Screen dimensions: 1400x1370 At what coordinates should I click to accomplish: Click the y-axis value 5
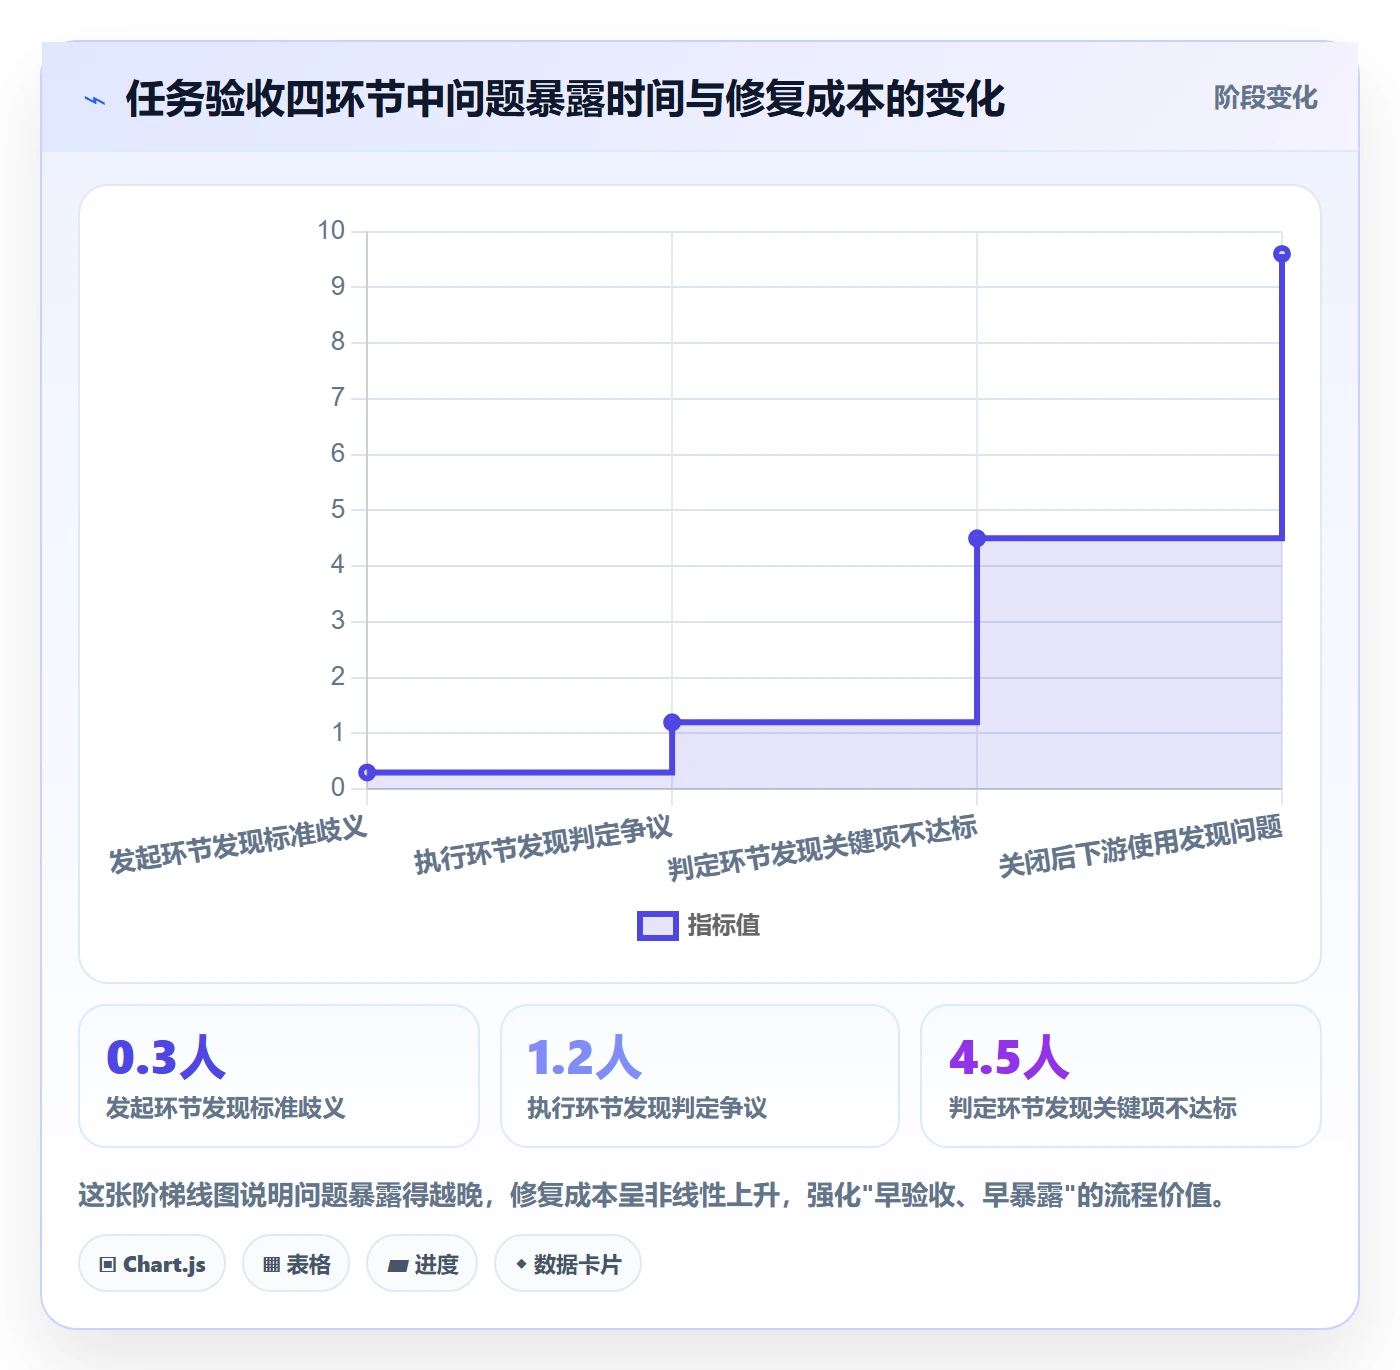[x=338, y=510]
